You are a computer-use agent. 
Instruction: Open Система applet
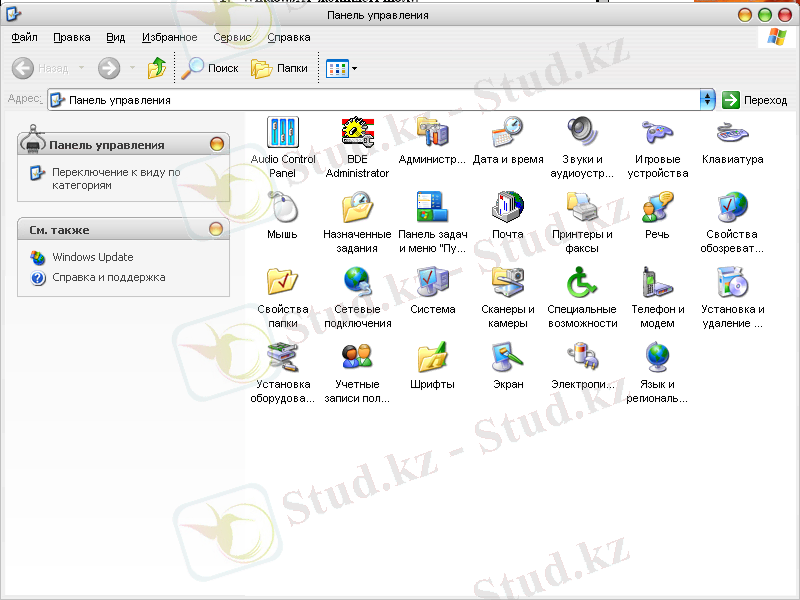coord(432,282)
